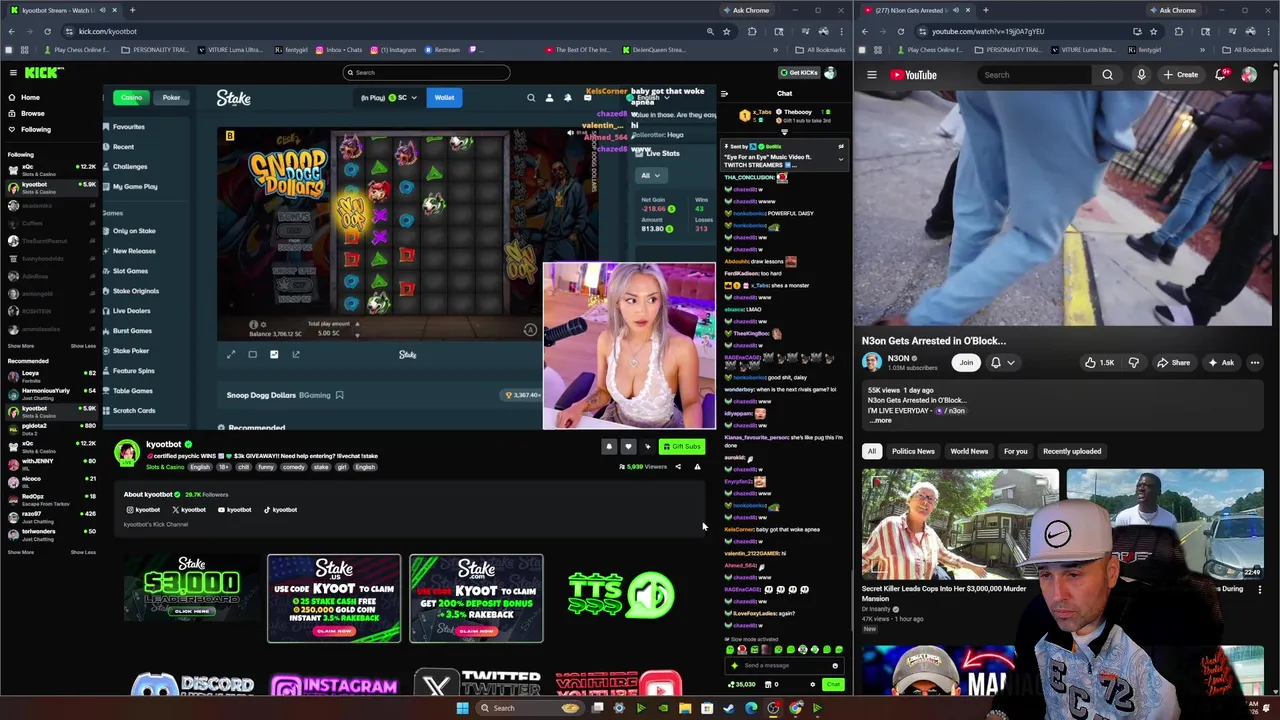This screenshot has width=1280, height=720.
Task: Like the N3on video
Action: coord(1099,363)
